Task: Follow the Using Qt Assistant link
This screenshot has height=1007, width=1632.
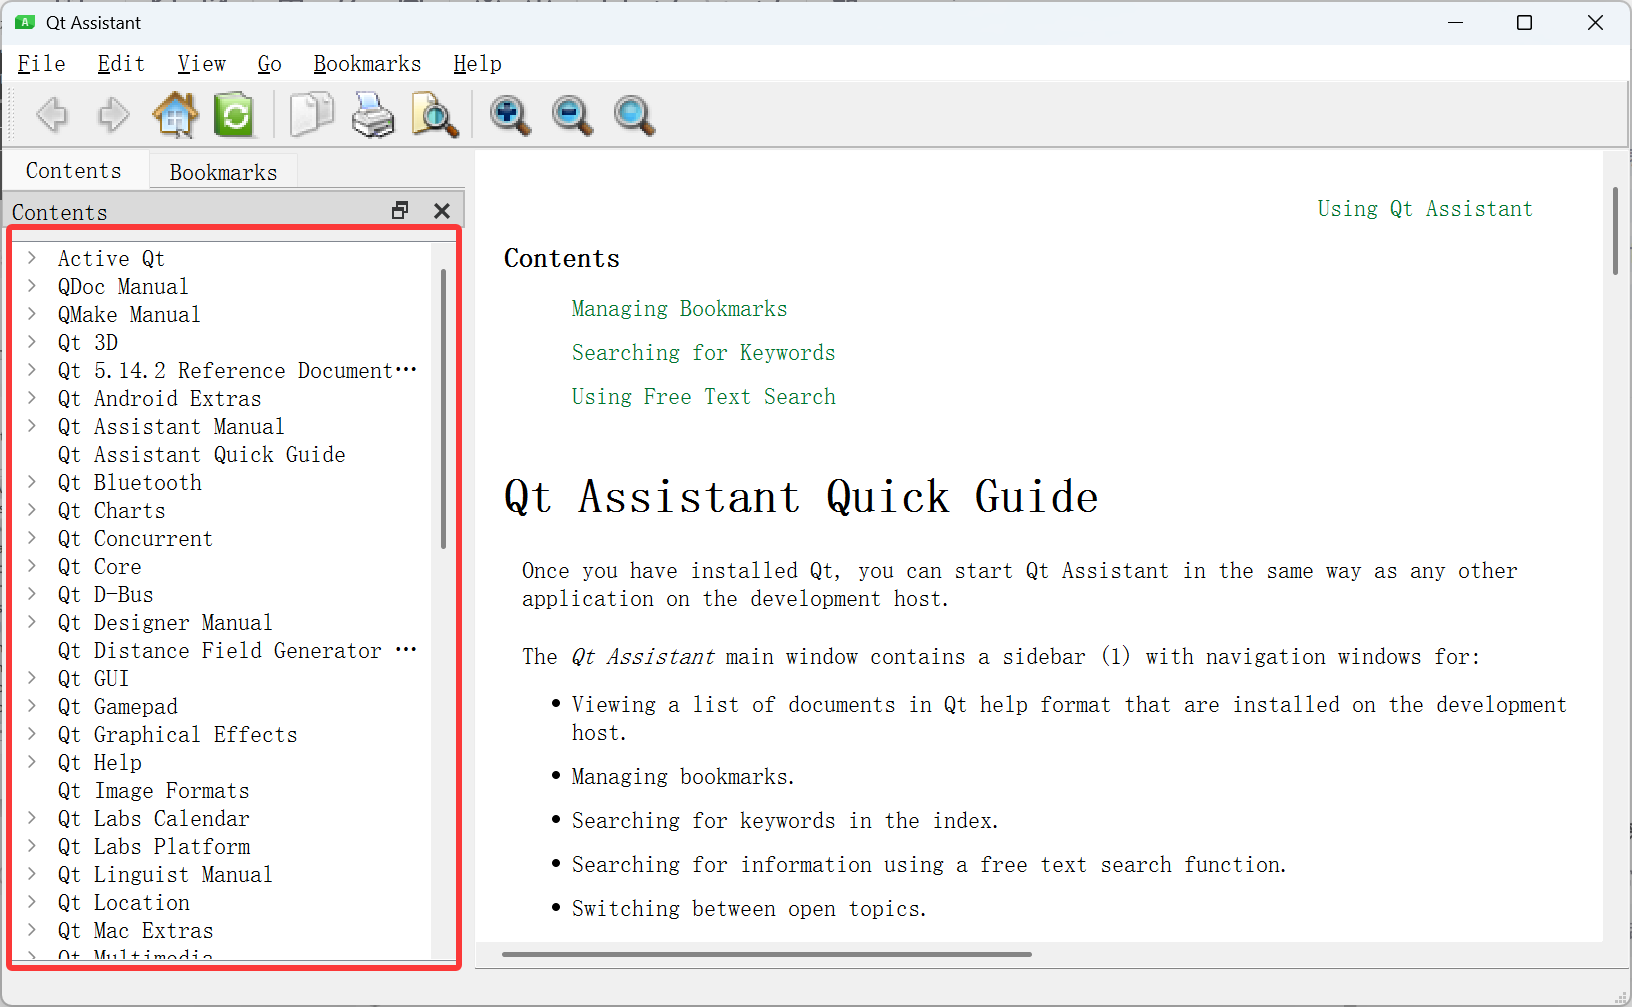Action: [x=1424, y=209]
